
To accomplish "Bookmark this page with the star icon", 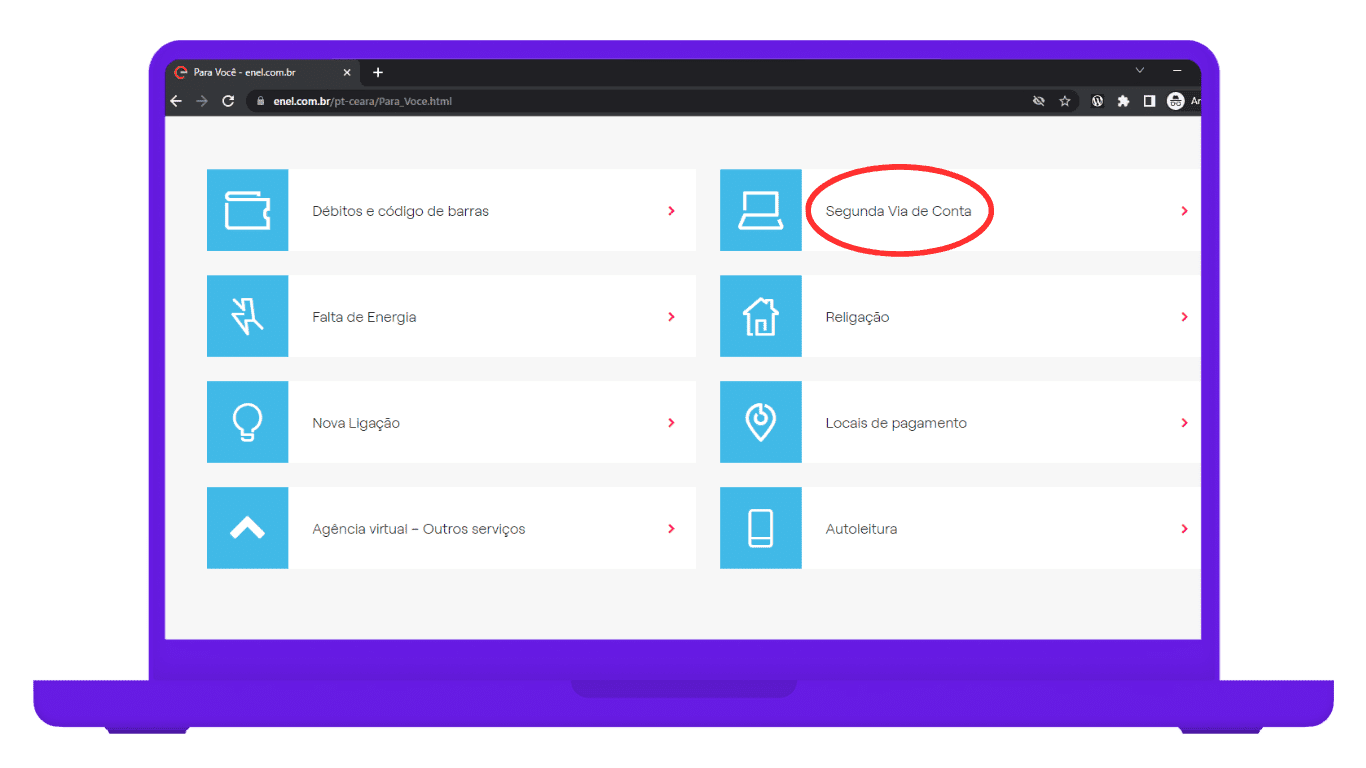I will click(1065, 101).
